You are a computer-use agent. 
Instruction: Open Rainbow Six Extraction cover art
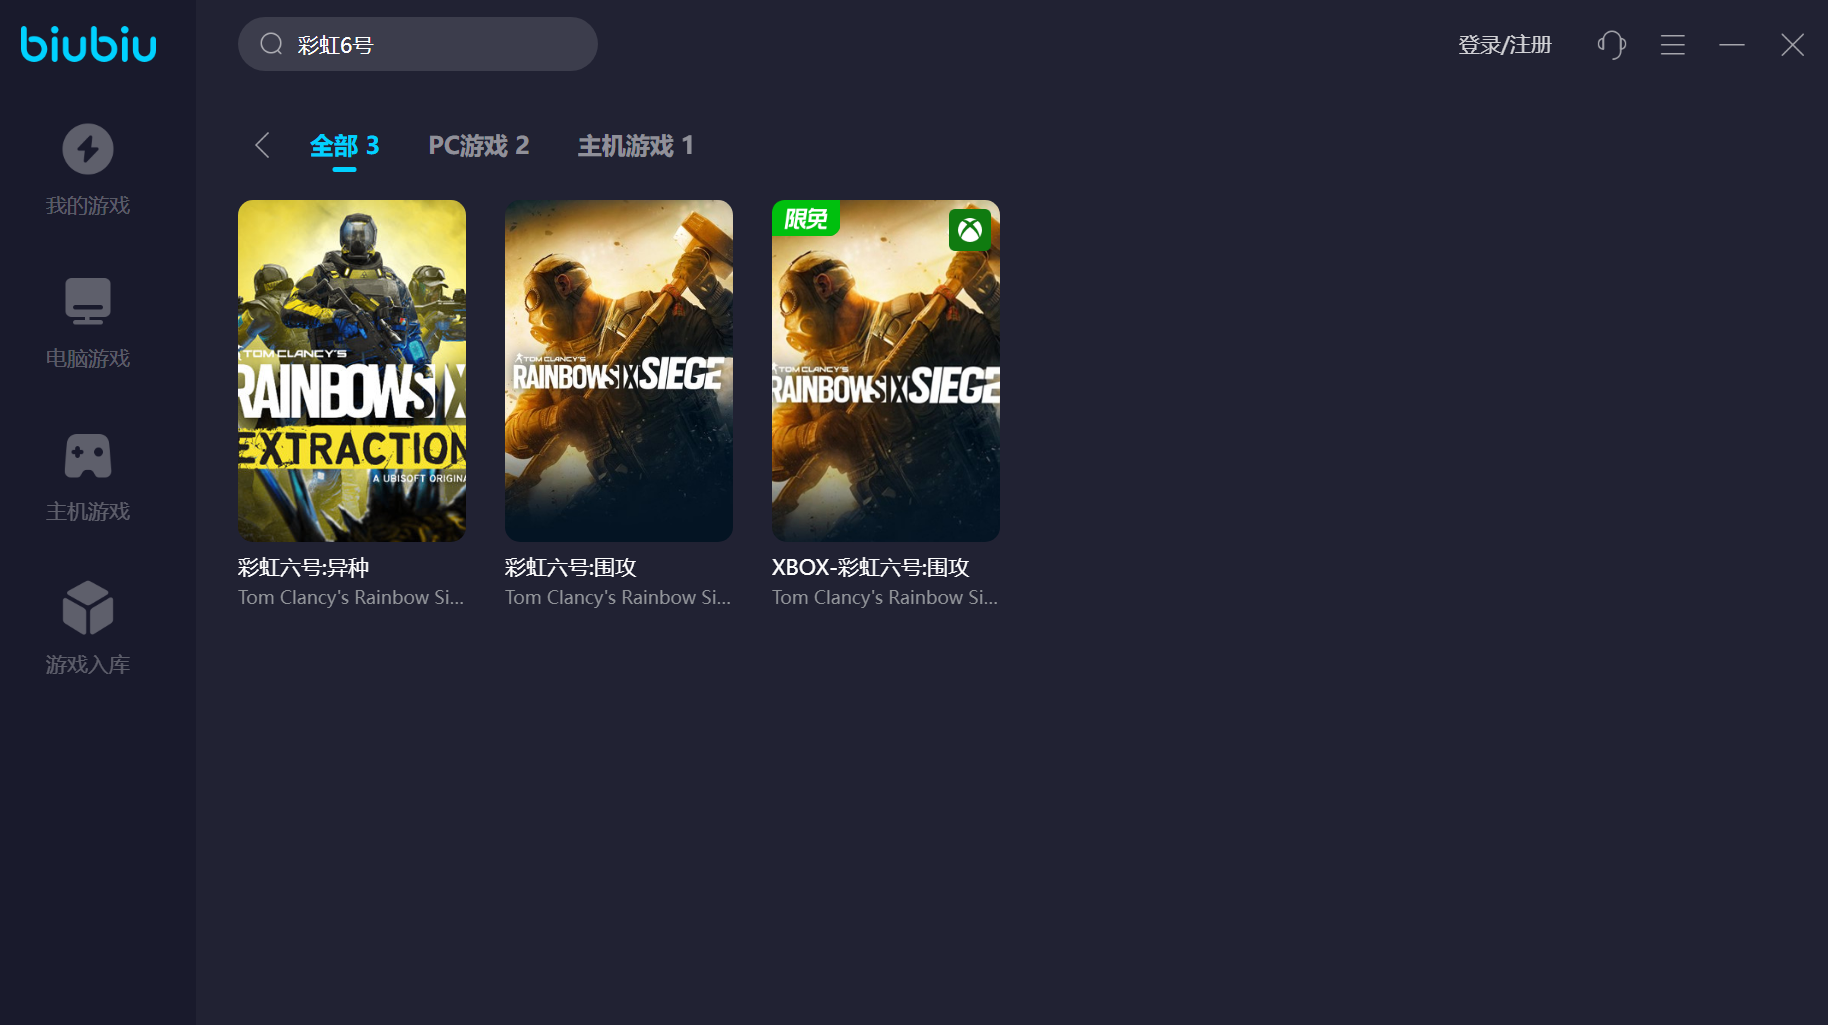coord(352,371)
